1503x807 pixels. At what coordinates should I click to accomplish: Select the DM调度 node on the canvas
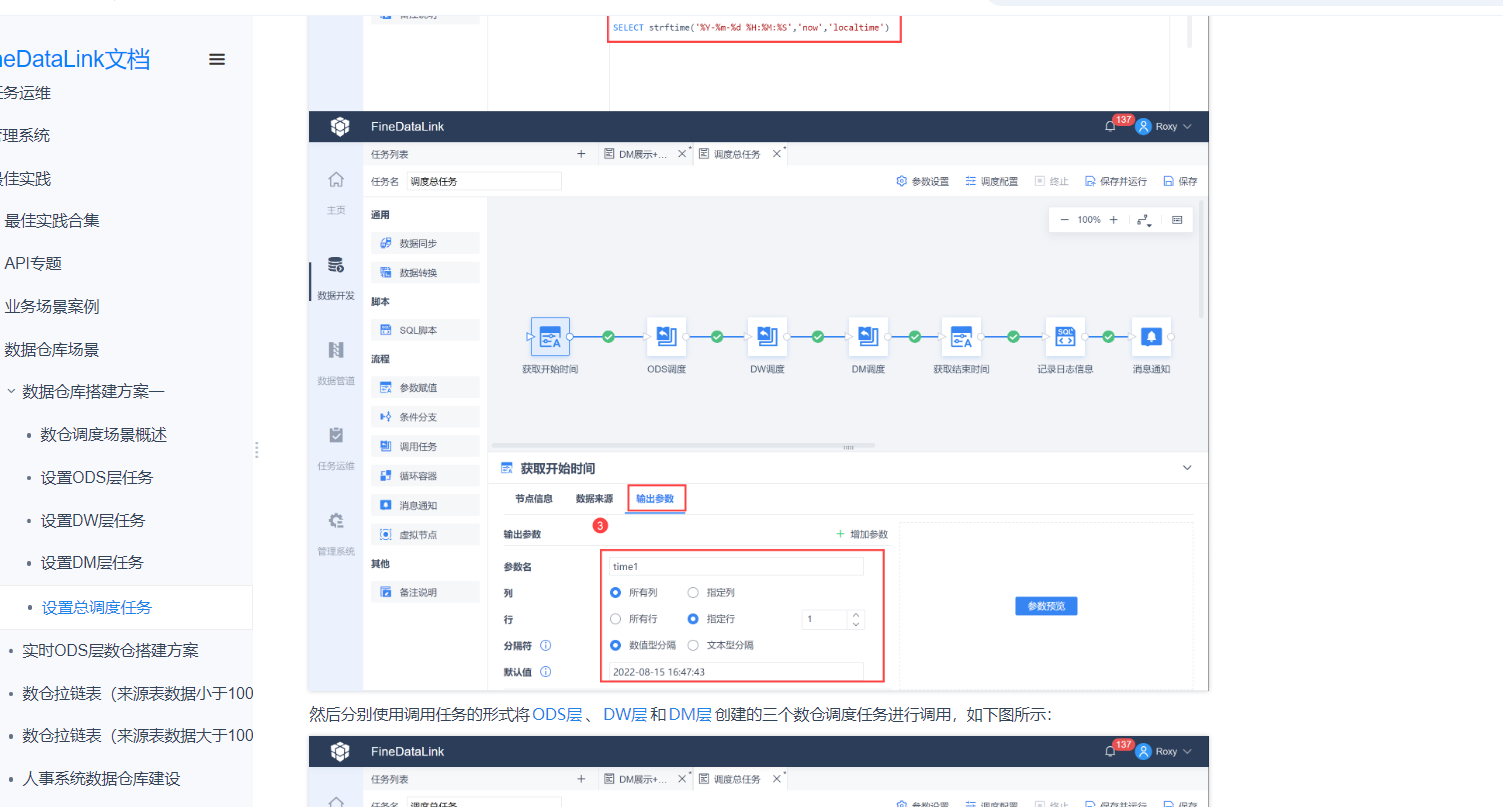[x=868, y=337]
